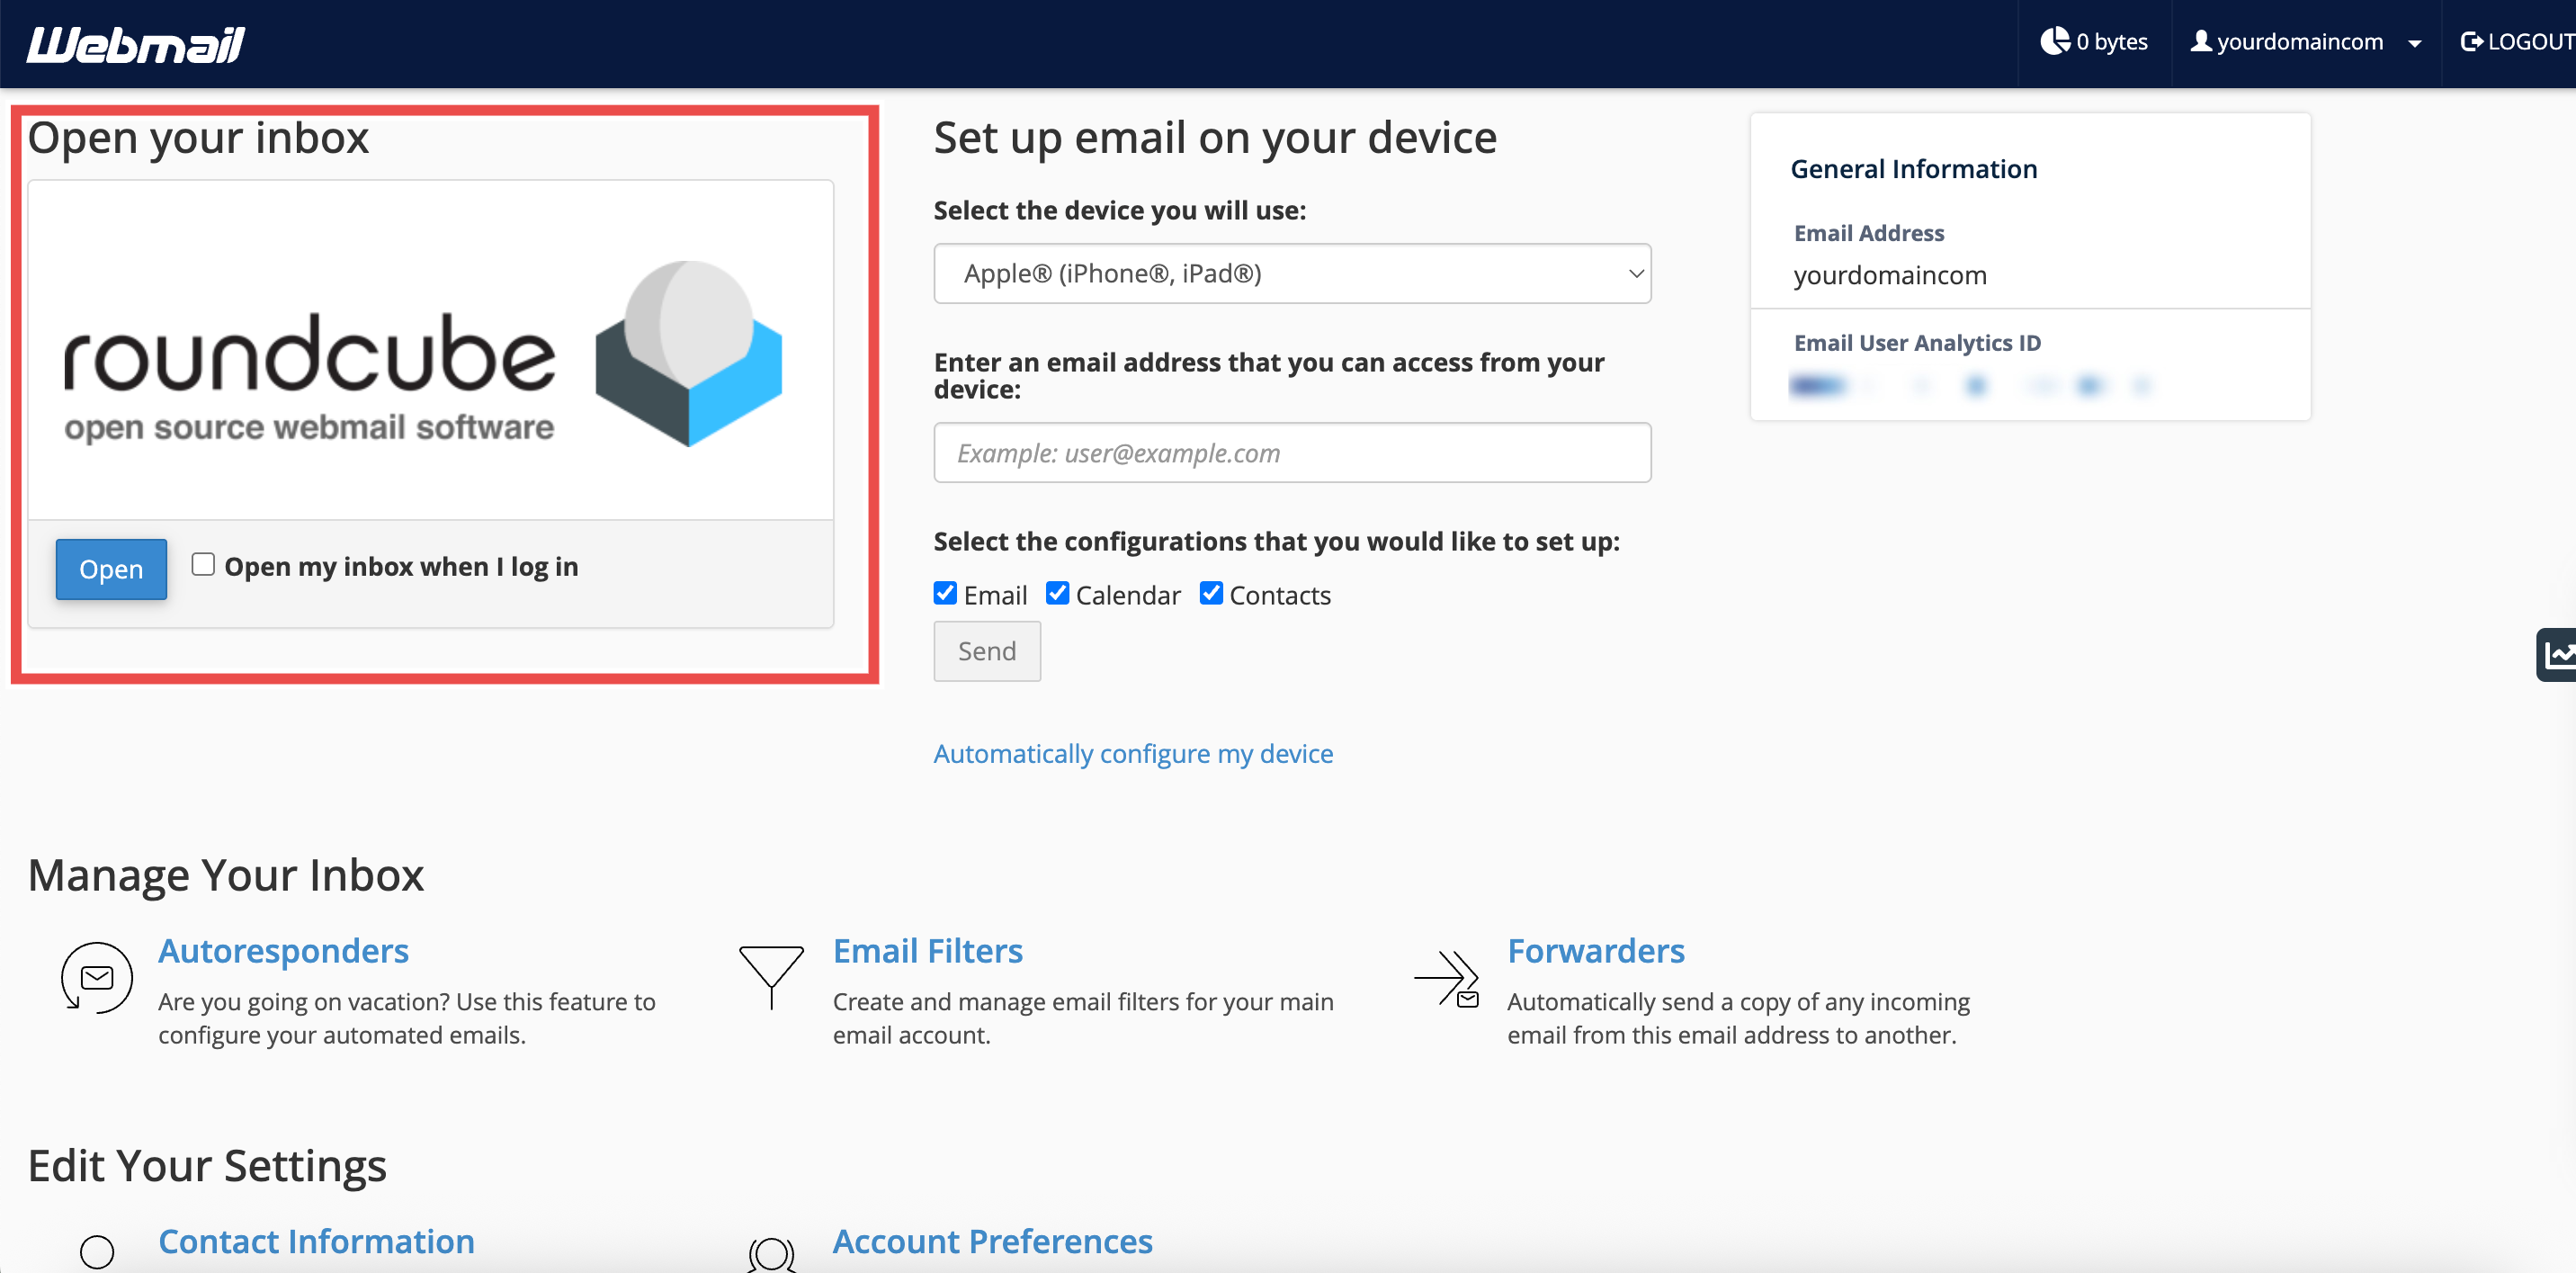Screen dimensions: 2576x1273
Task: Click the disk usage pie chart icon
Action: coord(2054,41)
